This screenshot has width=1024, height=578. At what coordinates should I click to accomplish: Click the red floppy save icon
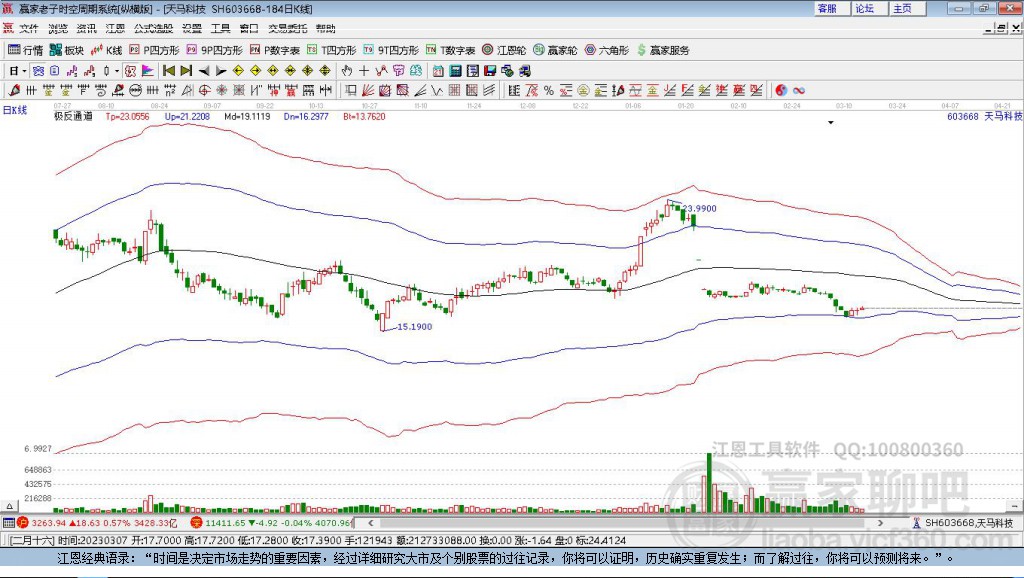(x=490, y=71)
